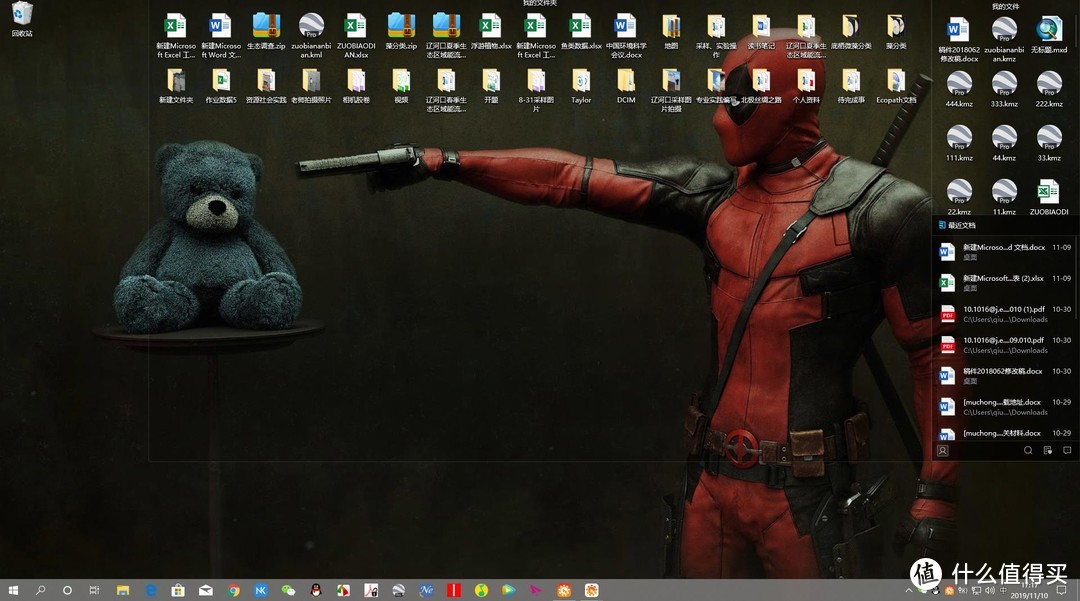Click the user account icon in panel footer

pyautogui.click(x=943, y=450)
